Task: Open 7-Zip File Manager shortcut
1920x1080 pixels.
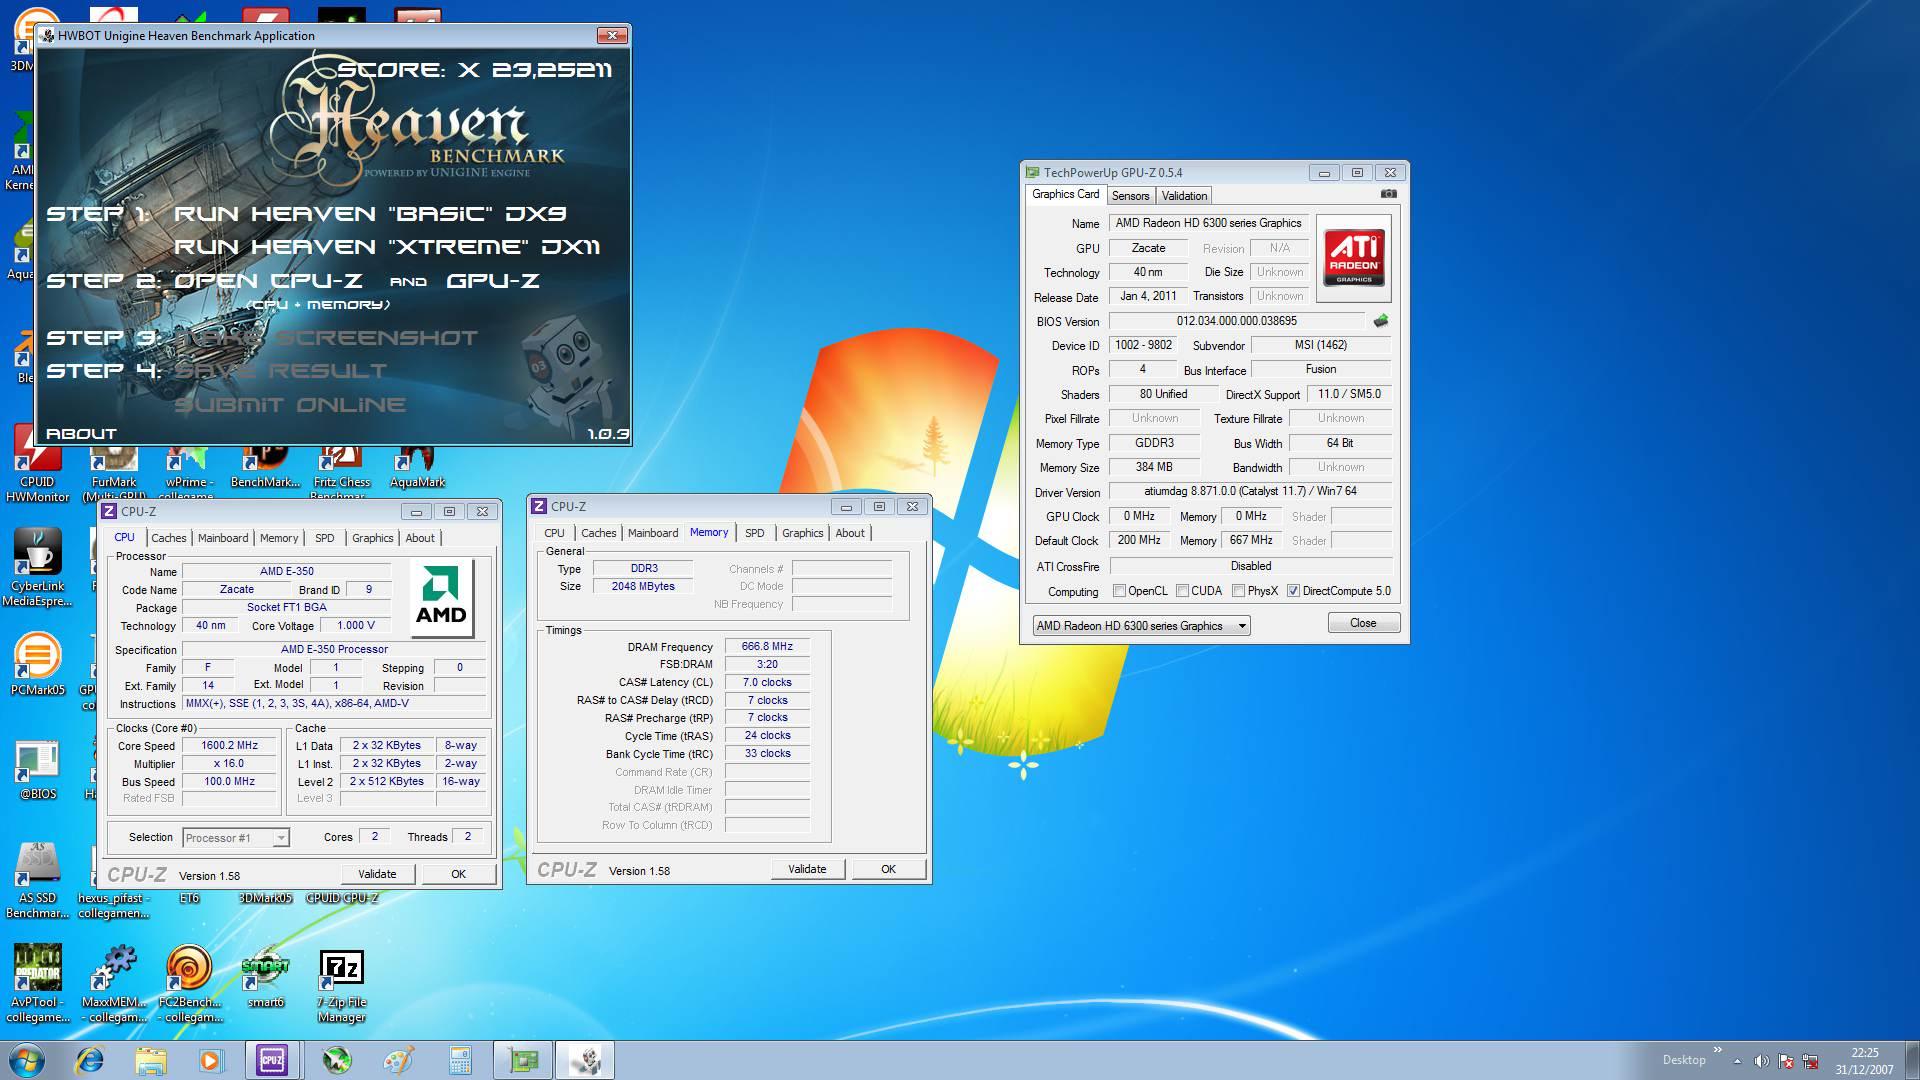Action: [x=341, y=986]
